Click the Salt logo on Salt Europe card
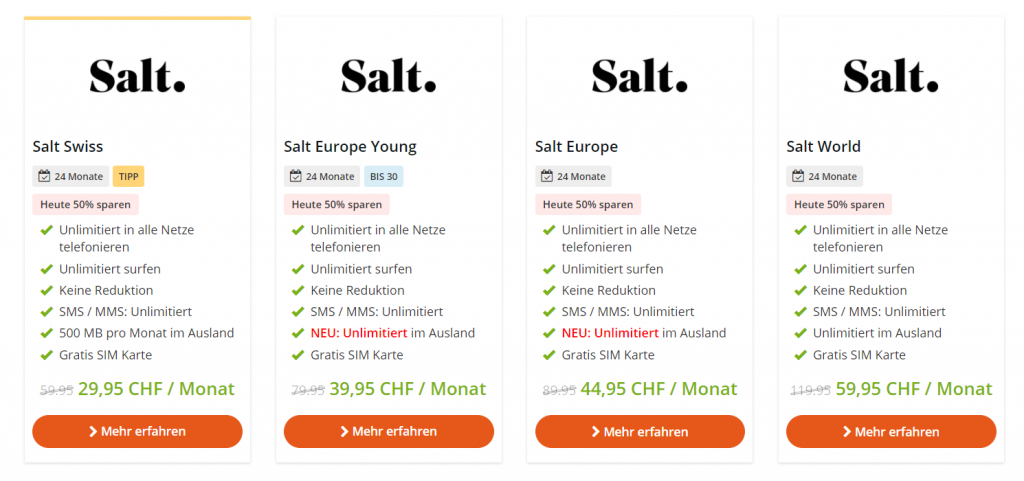 [640, 76]
